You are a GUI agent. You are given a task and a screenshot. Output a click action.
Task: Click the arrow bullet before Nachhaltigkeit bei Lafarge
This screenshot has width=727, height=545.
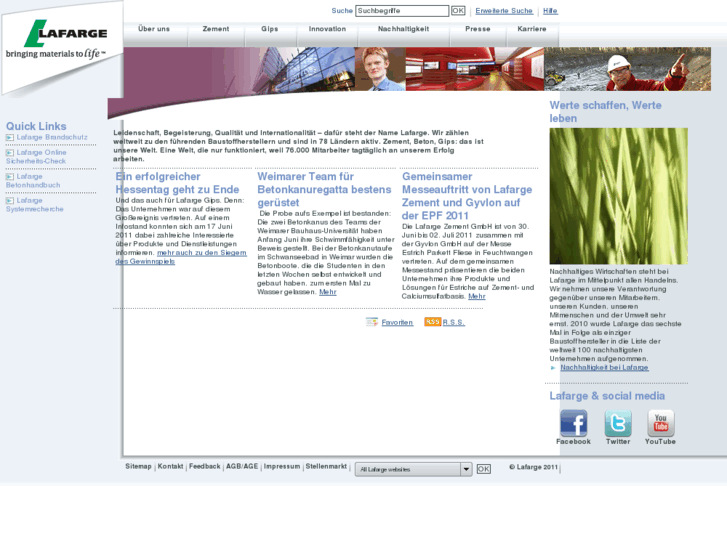coord(553,368)
